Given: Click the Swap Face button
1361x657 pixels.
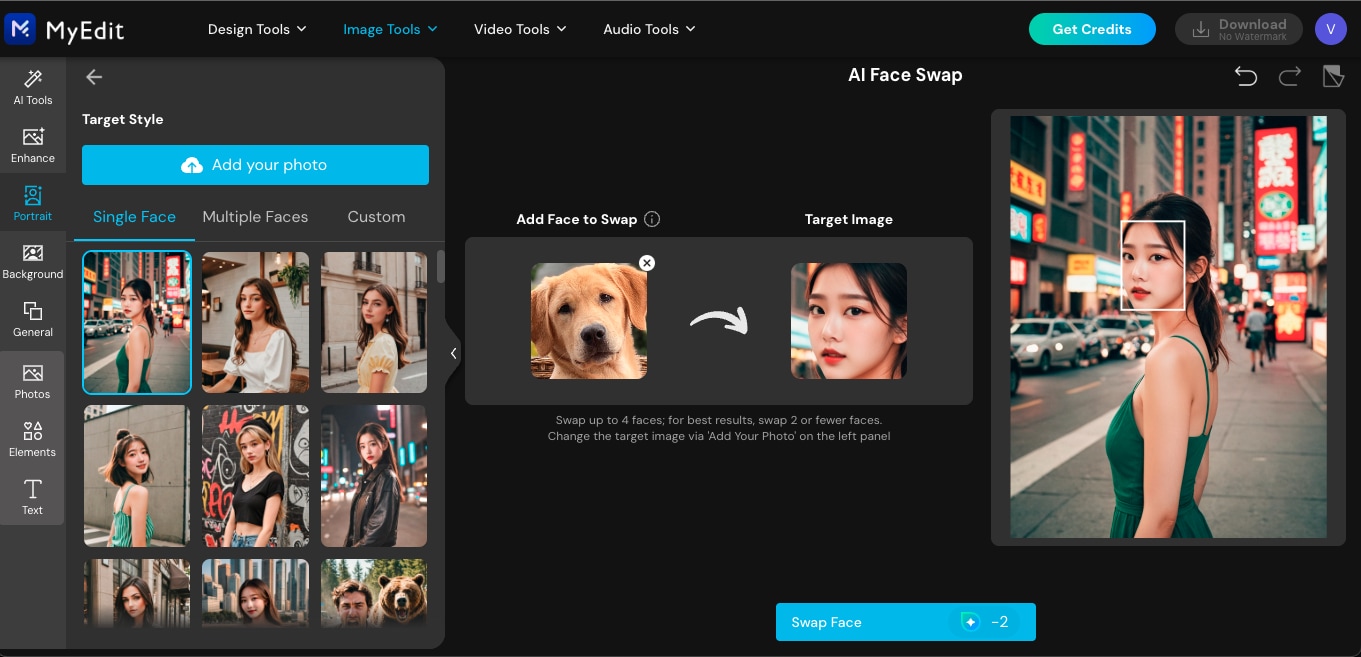Looking at the screenshot, I should (x=905, y=622).
